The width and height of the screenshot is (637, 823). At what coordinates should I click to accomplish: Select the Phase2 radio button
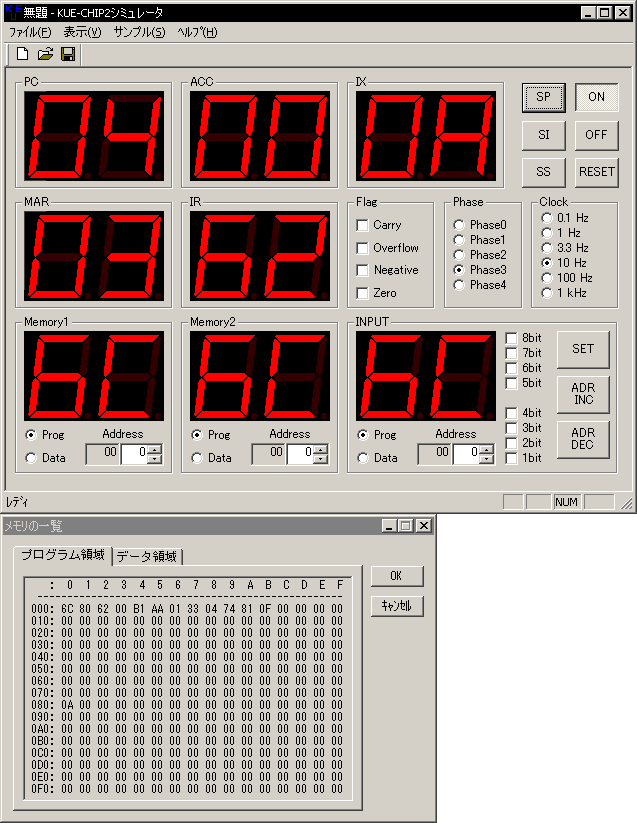click(459, 255)
